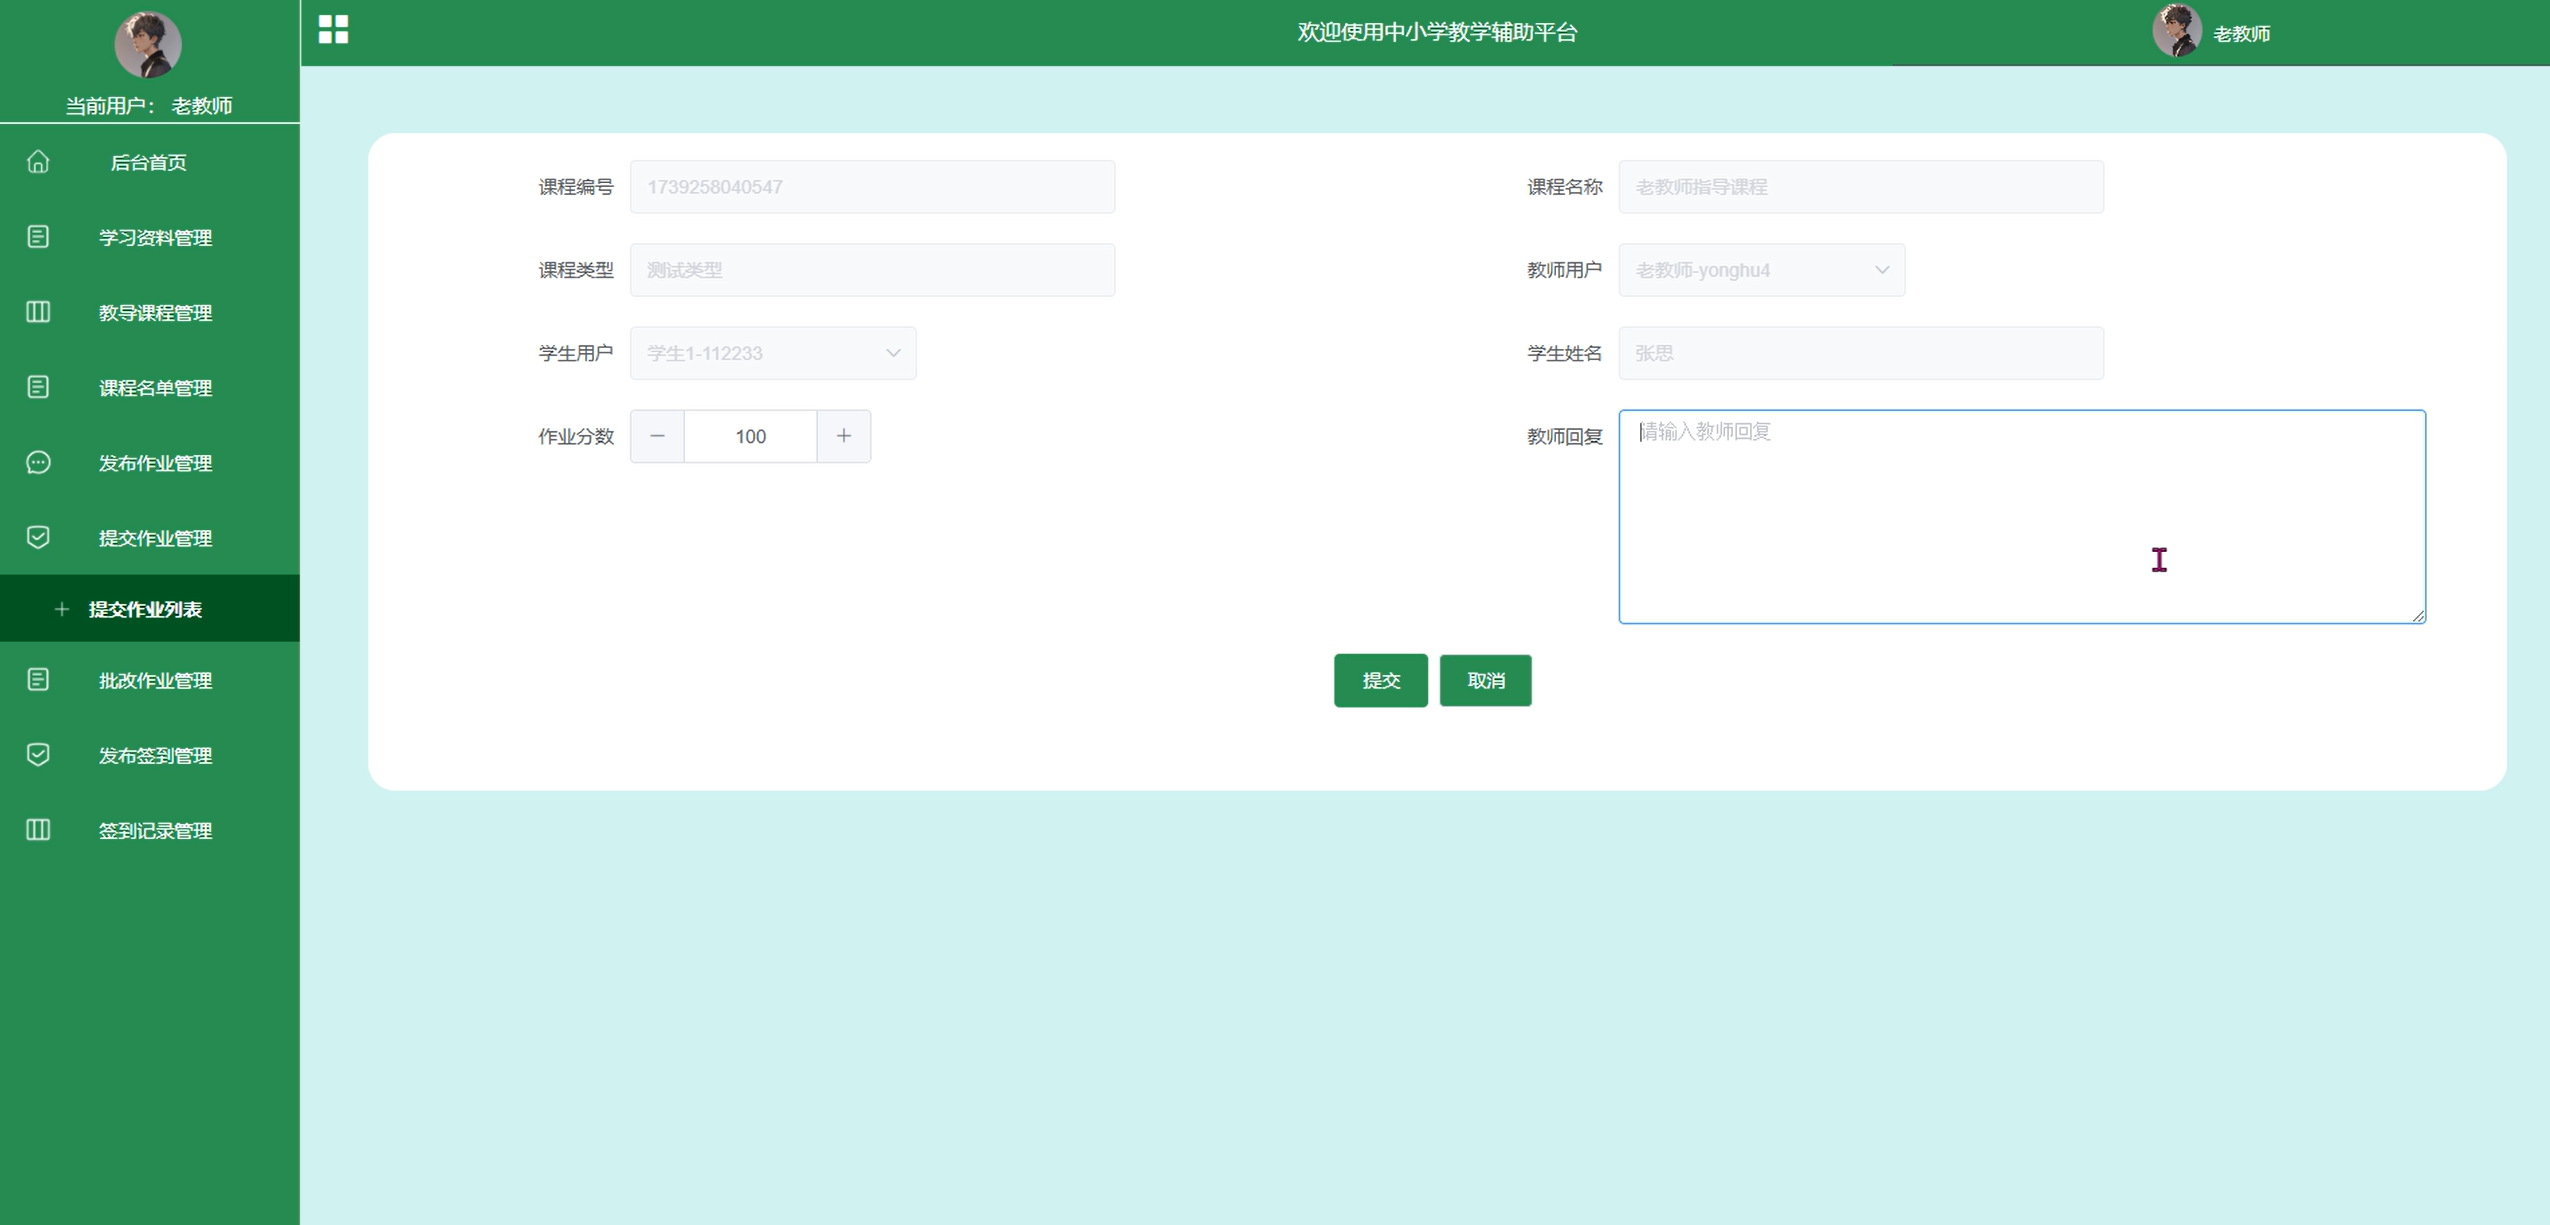Click the document icon beside 学习资料管理
Image resolution: width=2550 pixels, height=1225 pixels.
[x=38, y=237]
